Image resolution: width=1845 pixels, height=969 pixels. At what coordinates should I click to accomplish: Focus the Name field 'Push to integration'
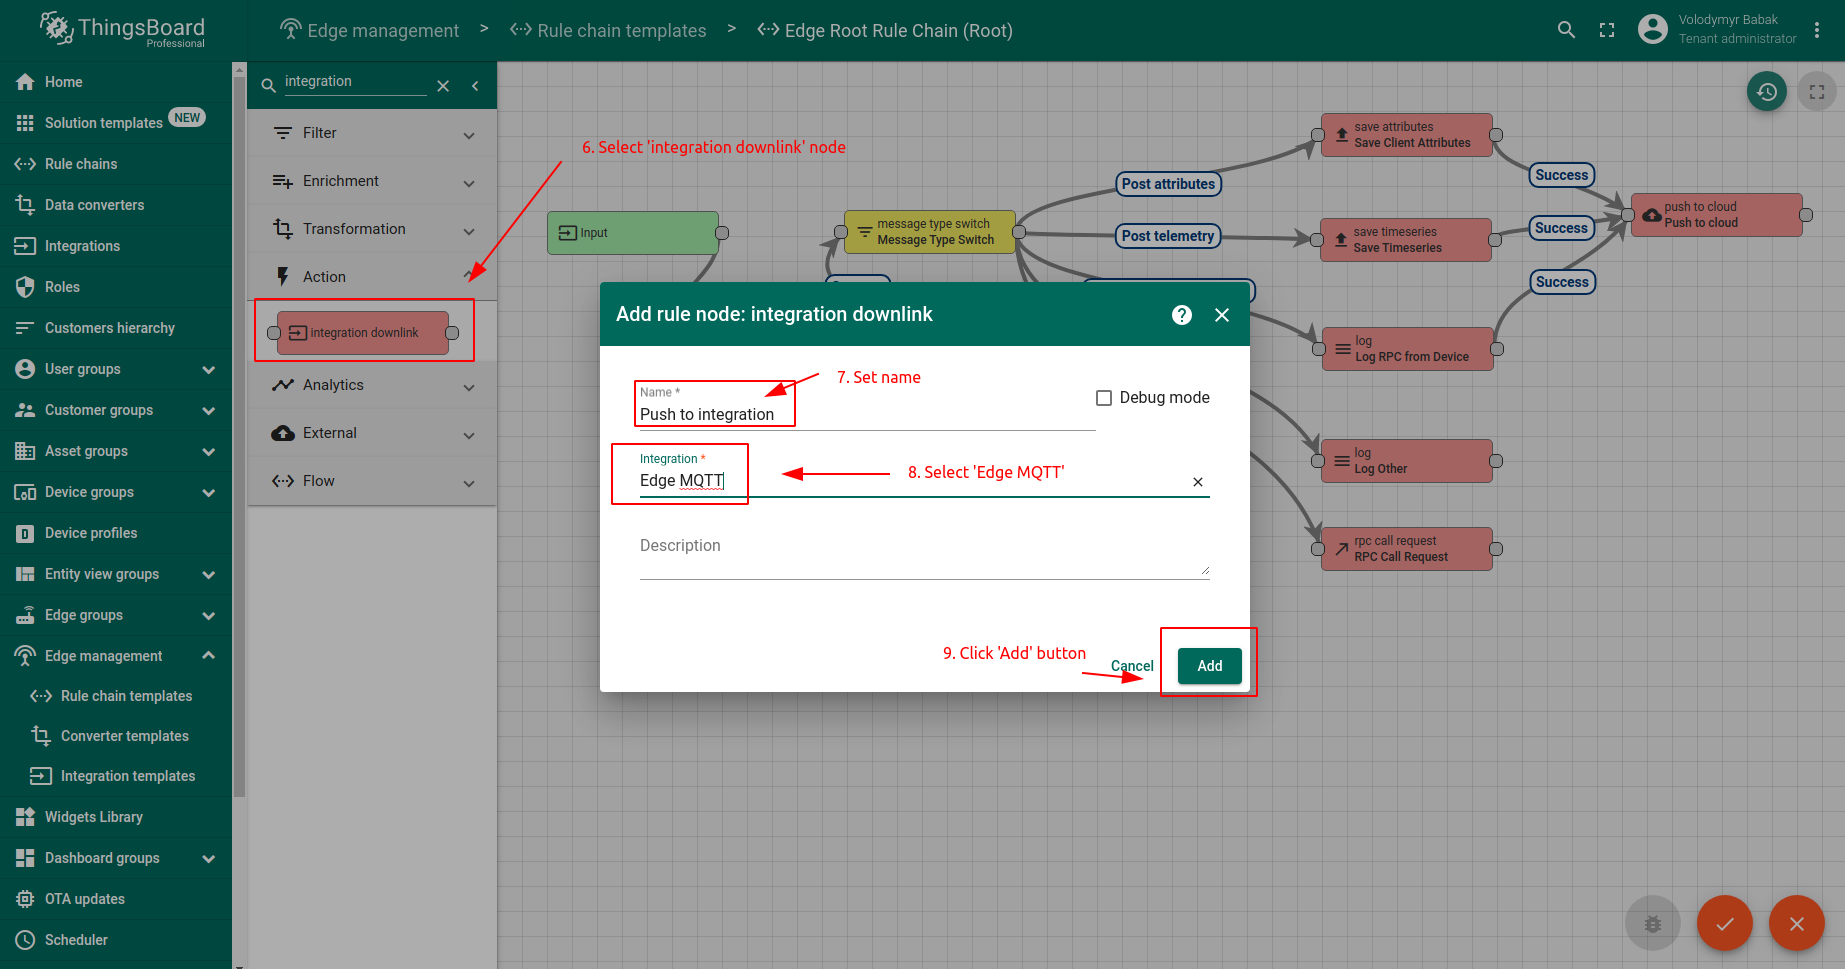click(x=868, y=414)
